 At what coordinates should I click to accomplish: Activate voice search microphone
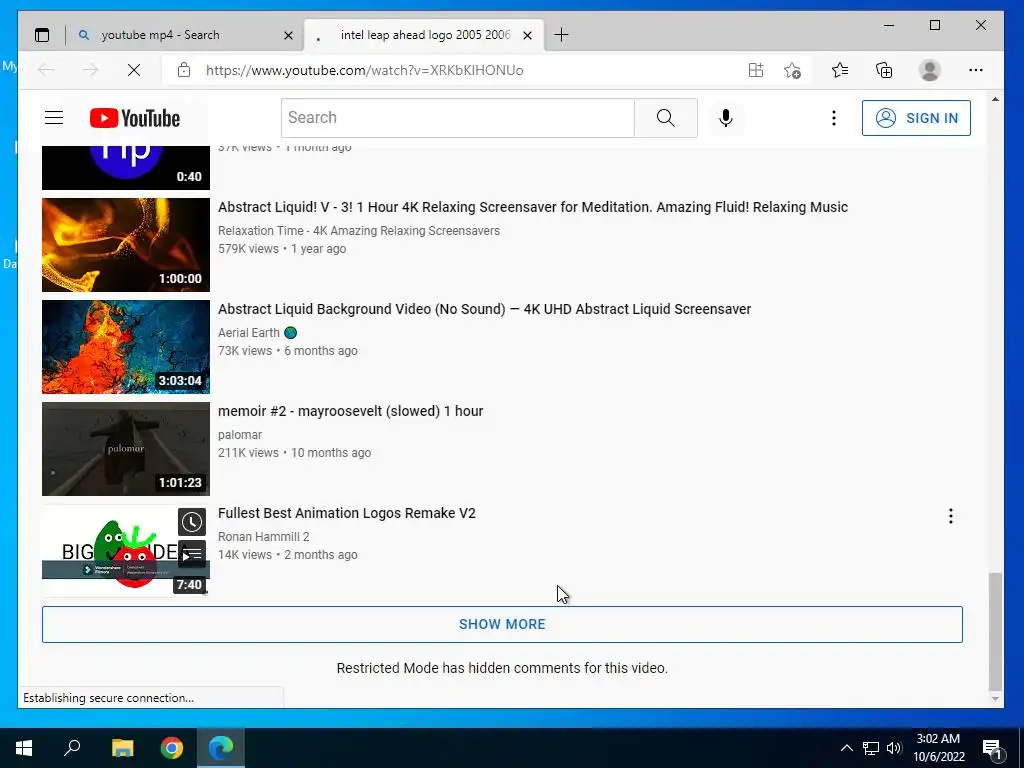pyautogui.click(x=726, y=118)
